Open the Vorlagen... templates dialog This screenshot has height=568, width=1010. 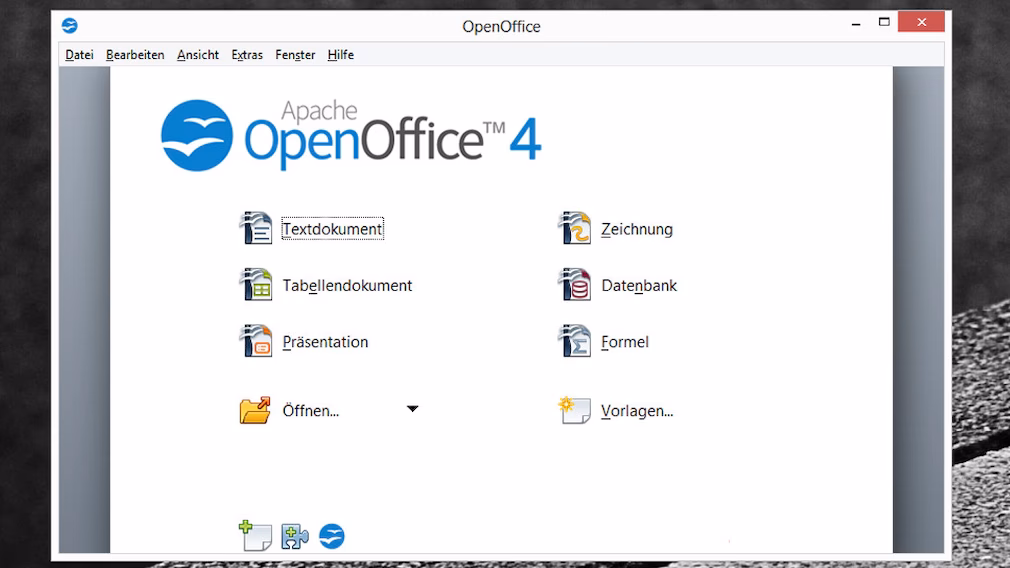[637, 411]
